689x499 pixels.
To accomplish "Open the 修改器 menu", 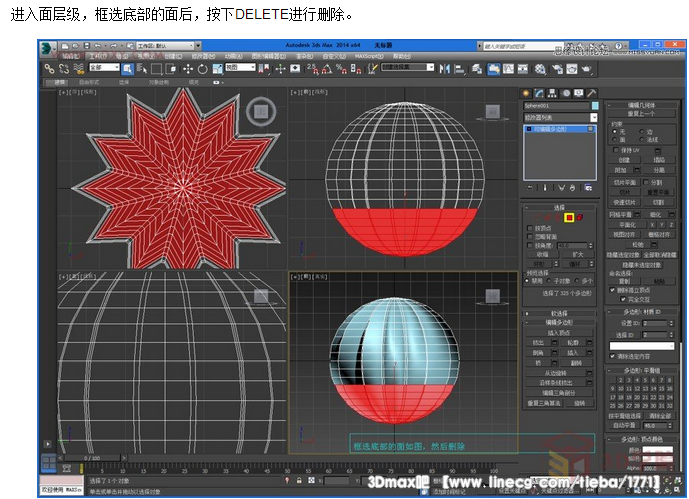I will click(x=203, y=56).
